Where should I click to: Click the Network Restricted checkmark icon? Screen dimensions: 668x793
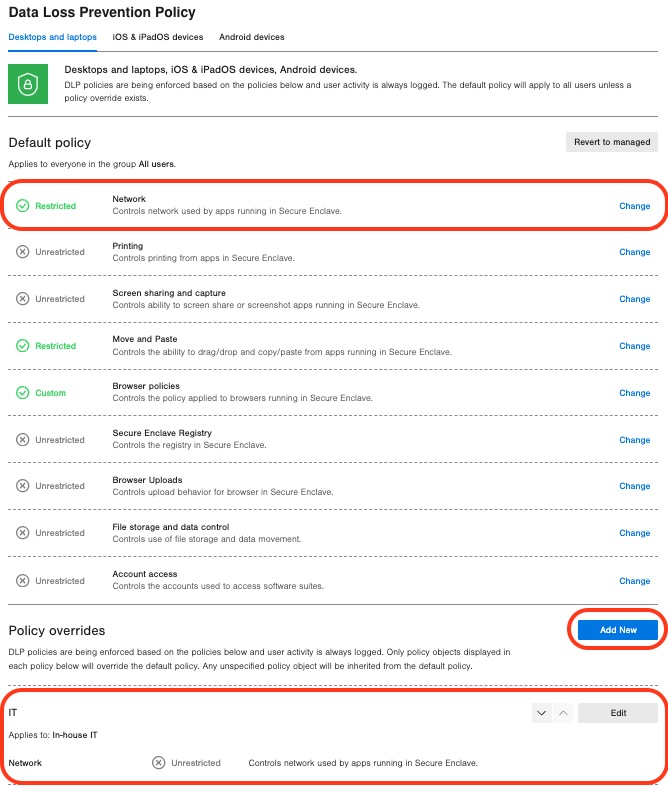(22, 206)
